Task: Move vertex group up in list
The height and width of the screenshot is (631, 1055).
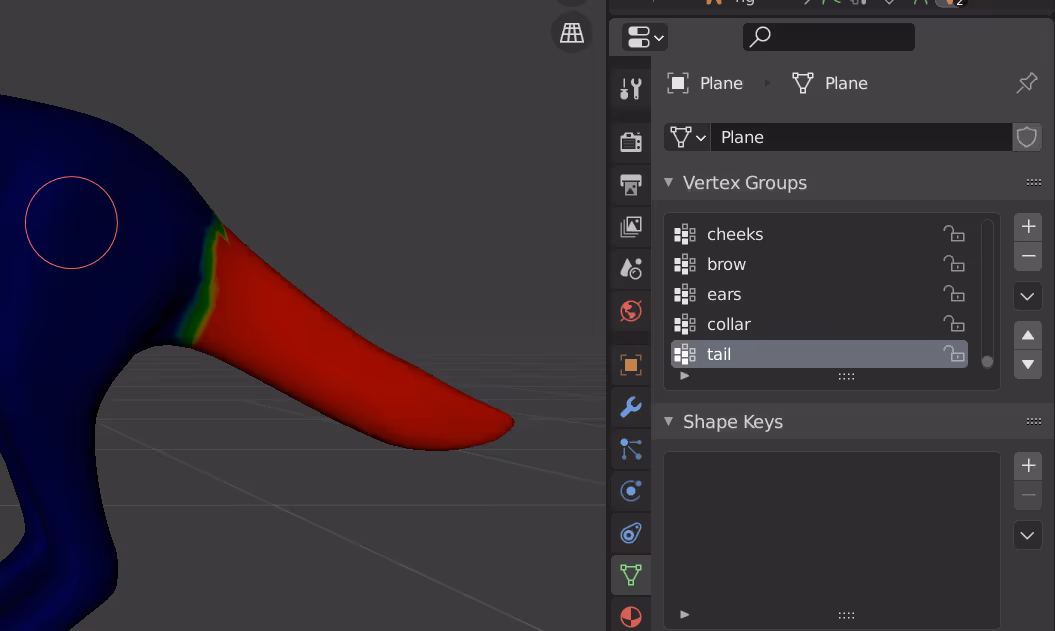Action: pyautogui.click(x=1028, y=335)
